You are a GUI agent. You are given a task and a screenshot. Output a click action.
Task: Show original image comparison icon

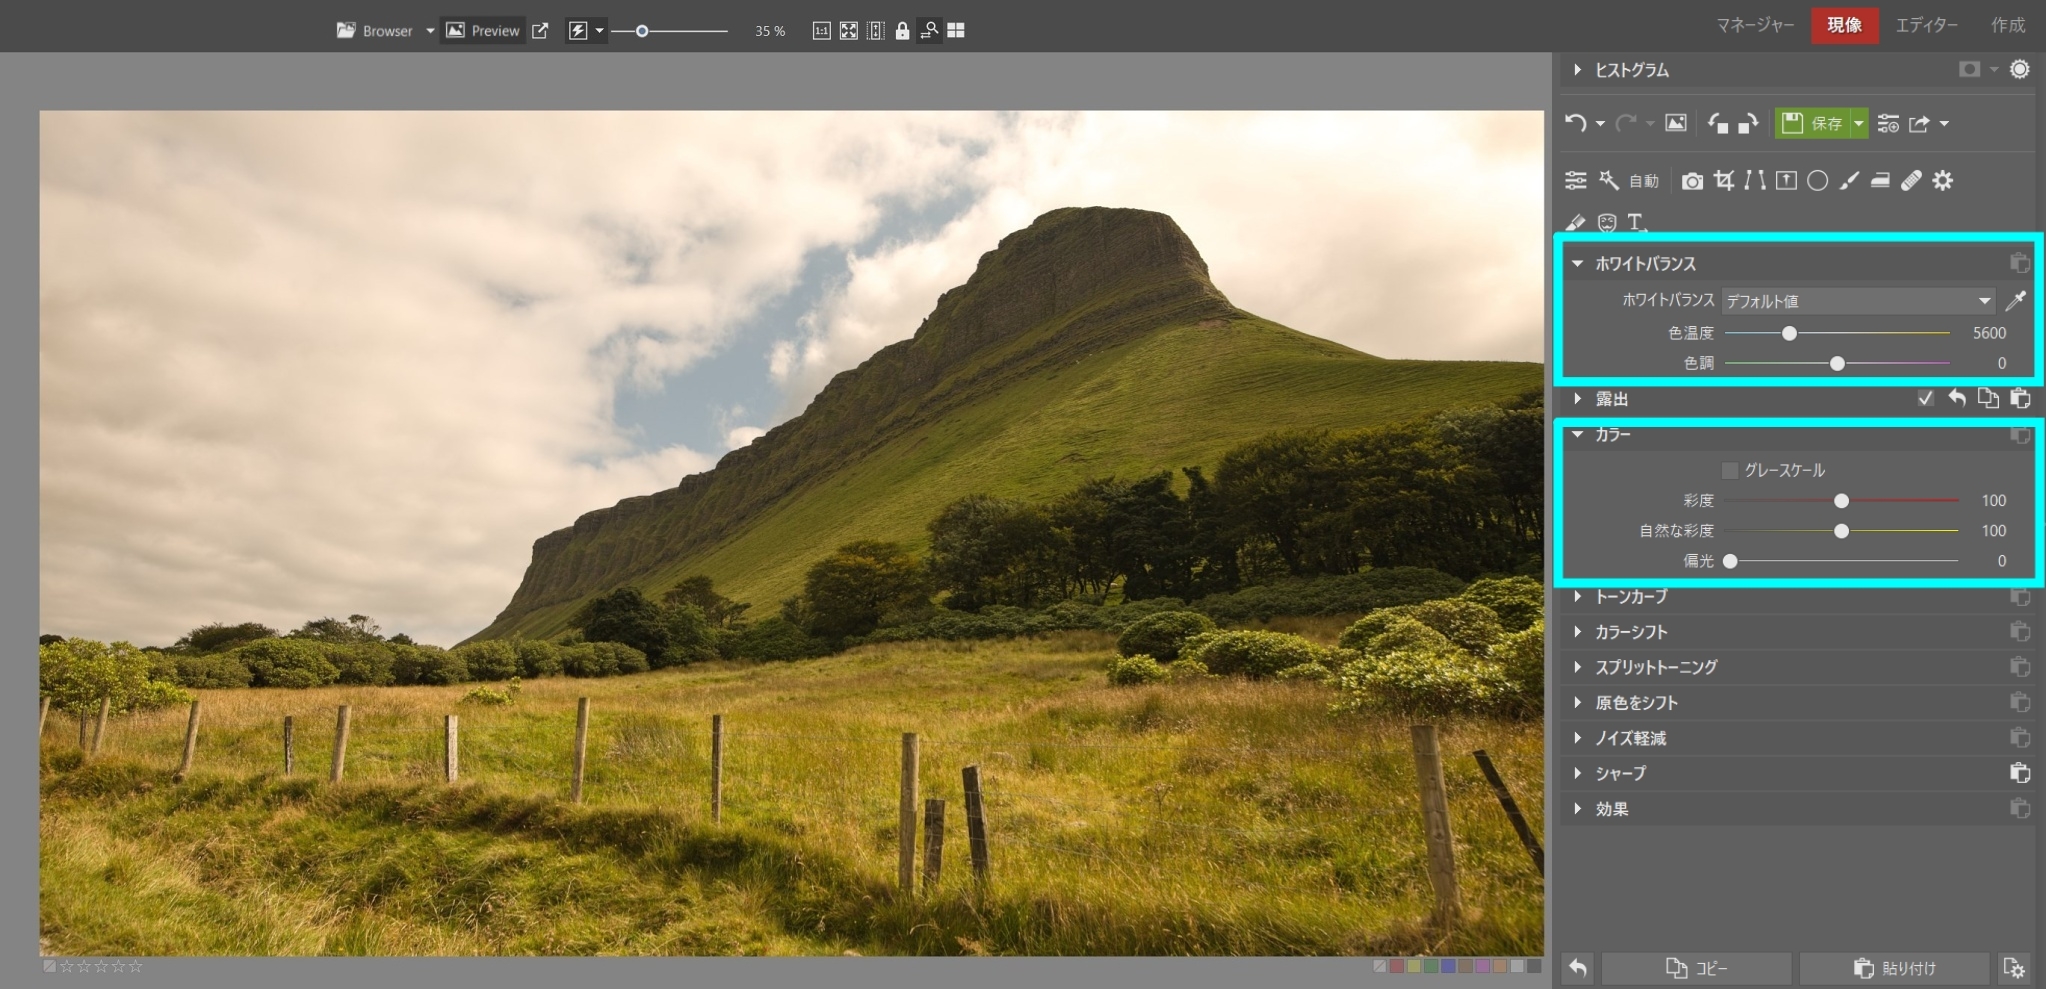[x=1676, y=123]
